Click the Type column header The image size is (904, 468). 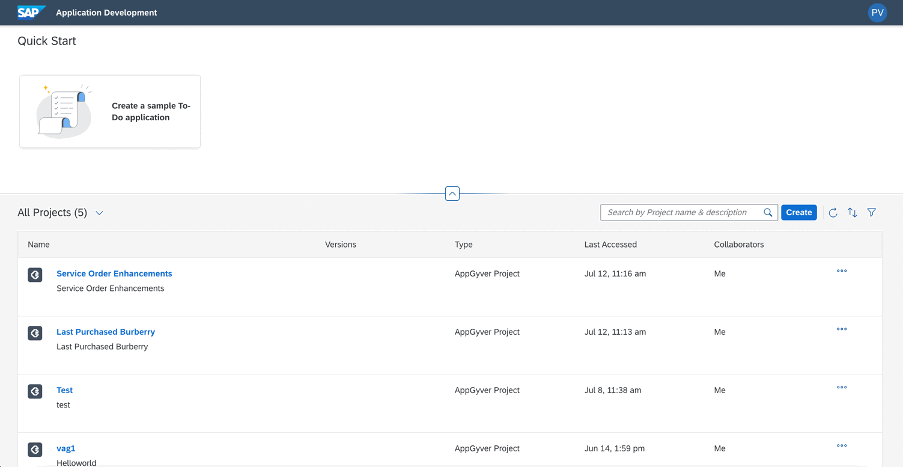click(464, 244)
